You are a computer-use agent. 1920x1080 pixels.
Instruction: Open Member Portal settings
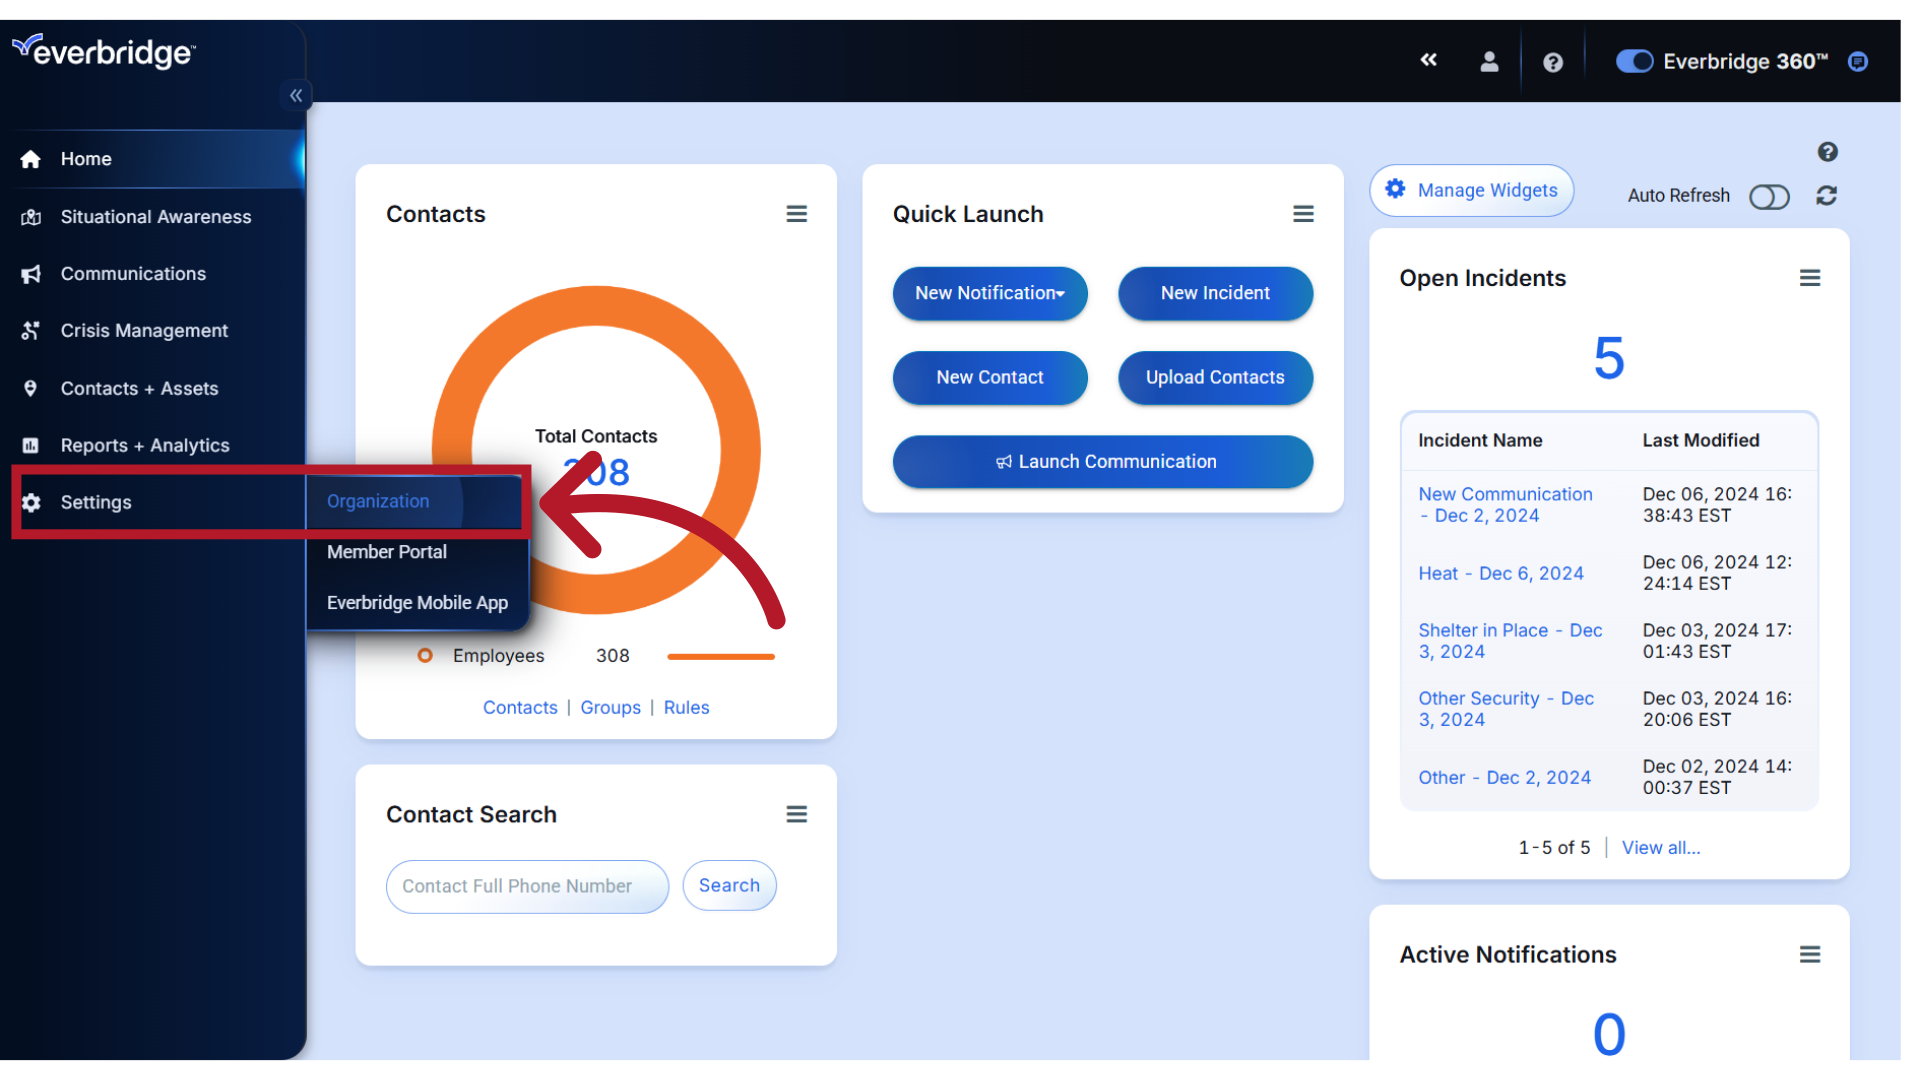click(x=386, y=551)
